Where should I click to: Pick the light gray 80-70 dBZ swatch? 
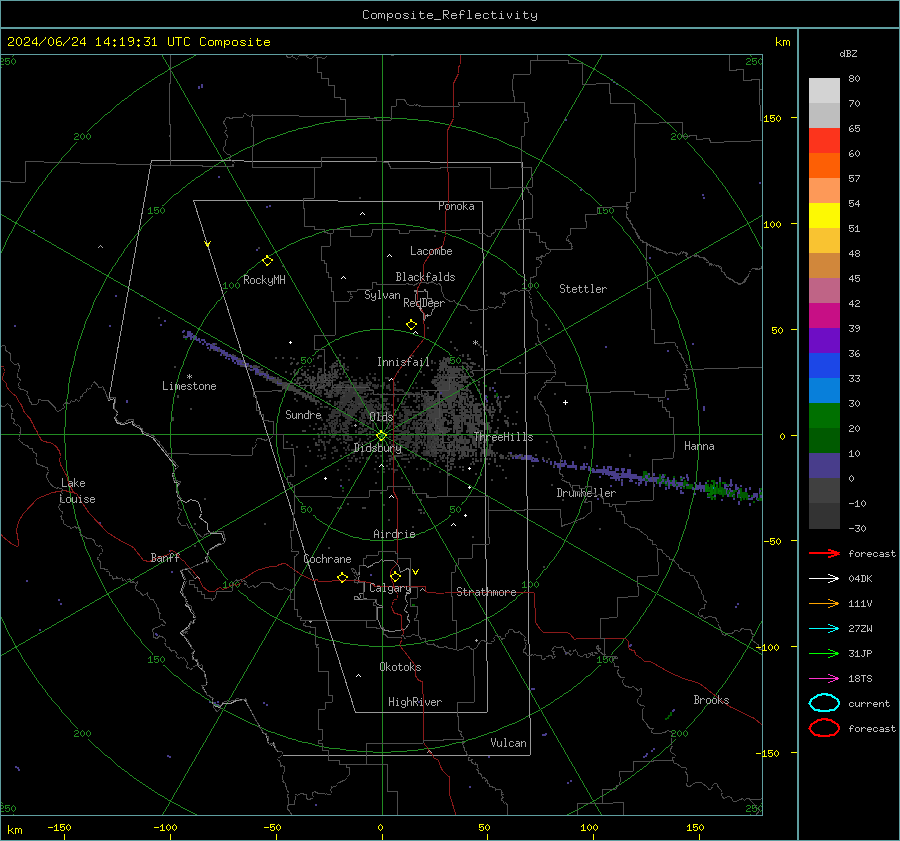tap(824, 91)
